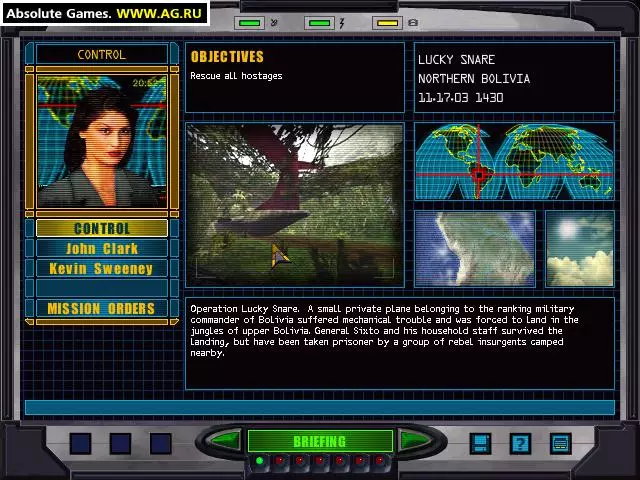
Task: Click the link status icon beside first green light
Action: pos(274,23)
